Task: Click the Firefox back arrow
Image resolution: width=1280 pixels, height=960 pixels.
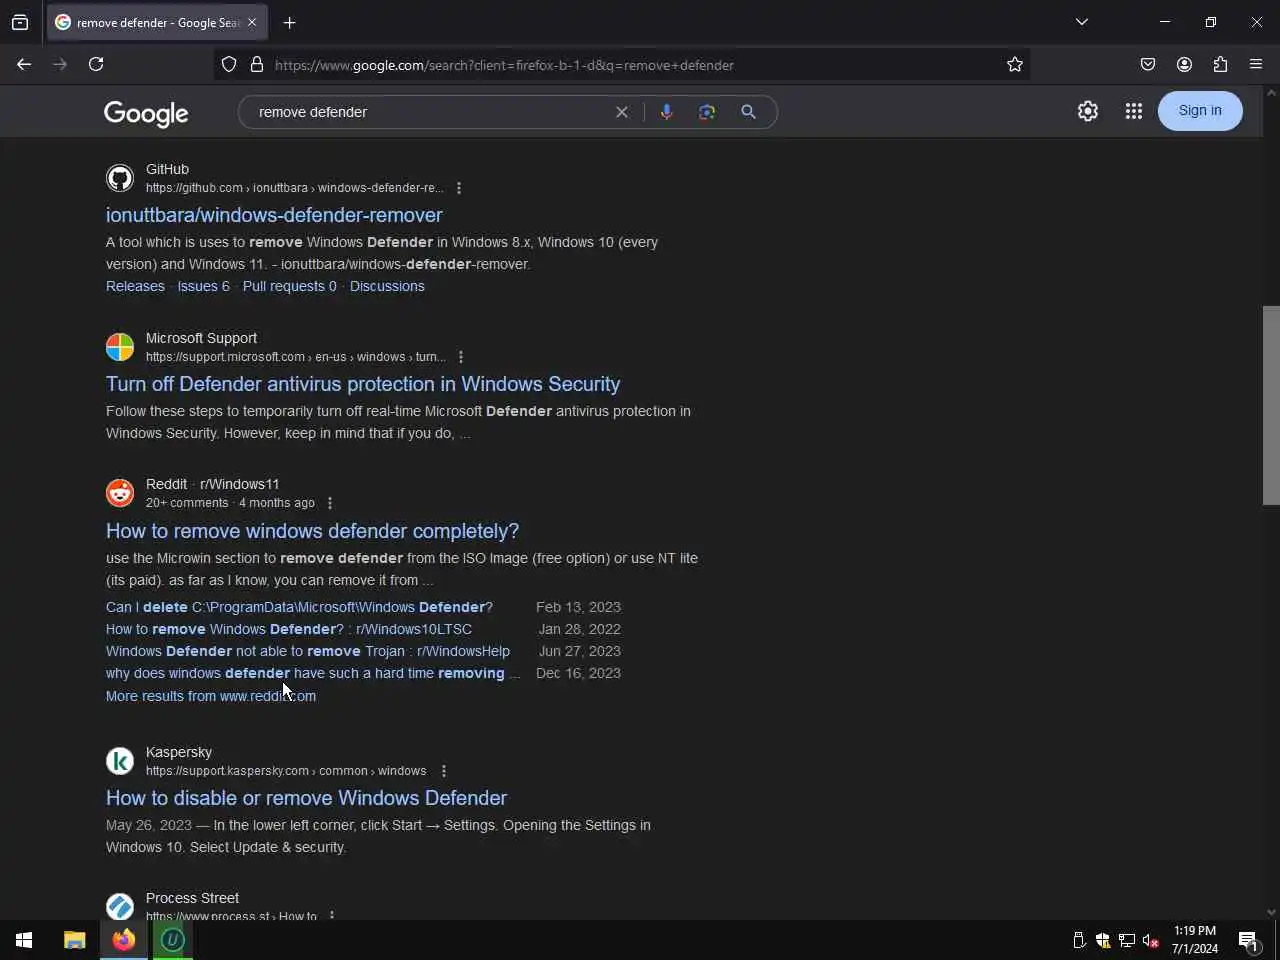Action: coord(24,64)
